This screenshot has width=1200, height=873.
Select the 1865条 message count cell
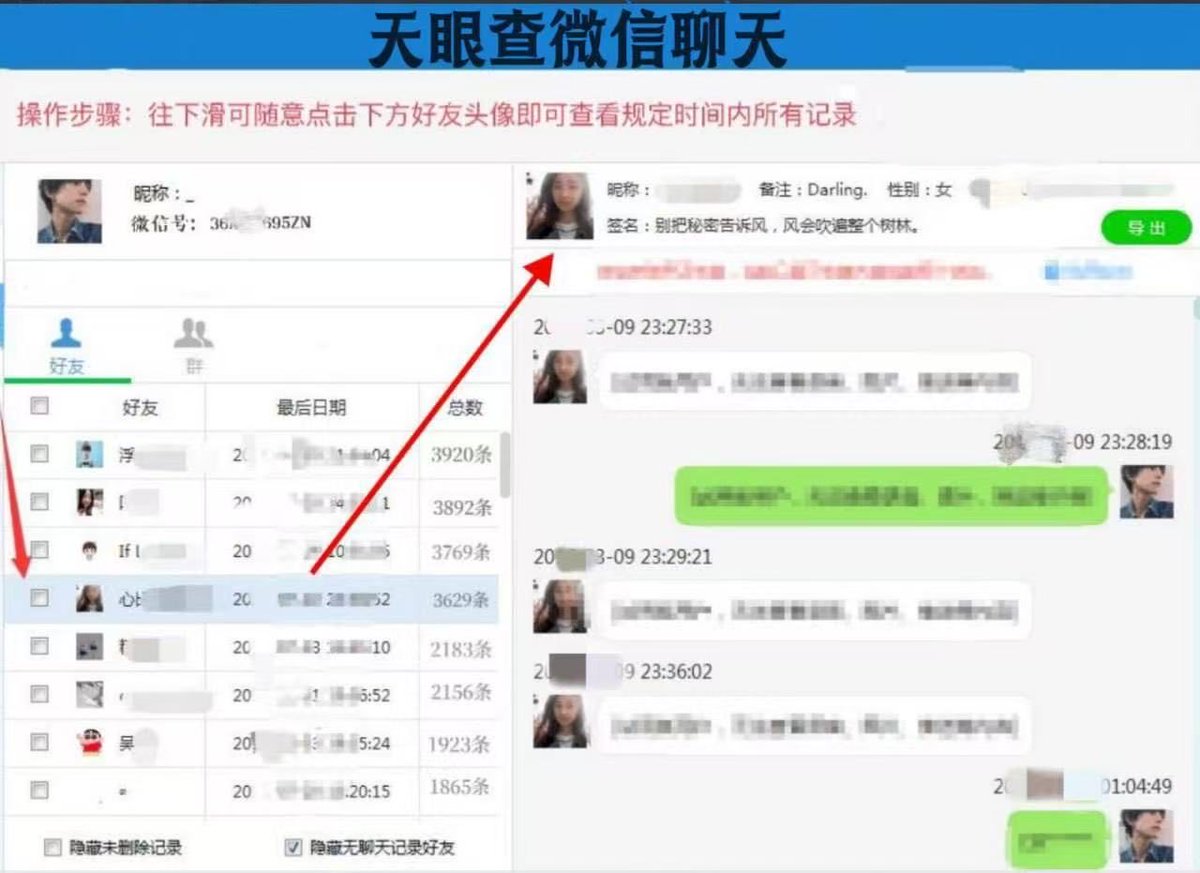(x=461, y=787)
